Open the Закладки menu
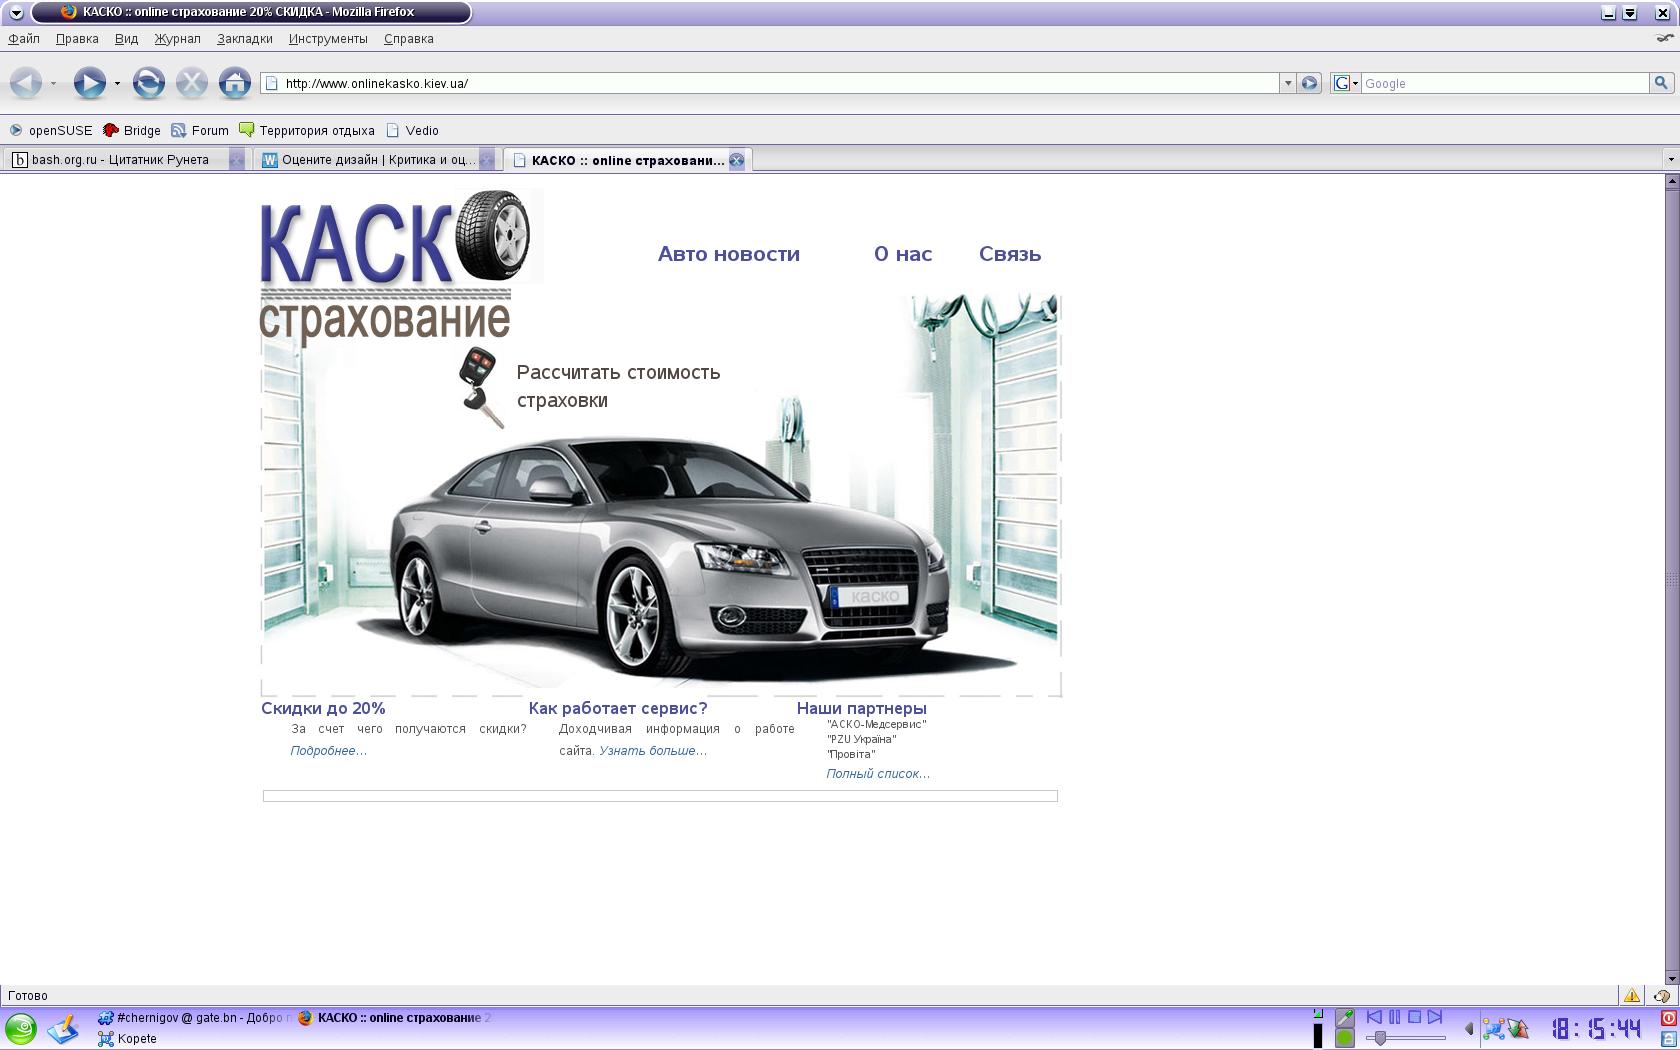The width and height of the screenshot is (1680, 1050). coord(244,39)
